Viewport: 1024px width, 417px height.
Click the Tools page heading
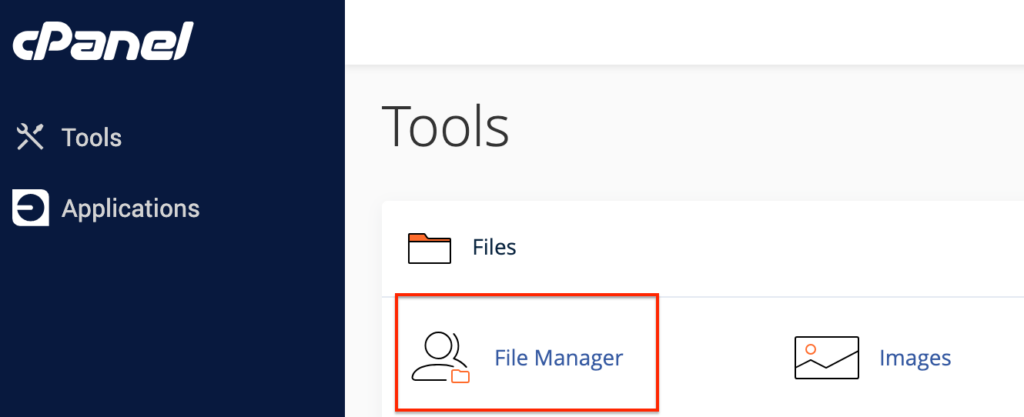tap(445, 127)
